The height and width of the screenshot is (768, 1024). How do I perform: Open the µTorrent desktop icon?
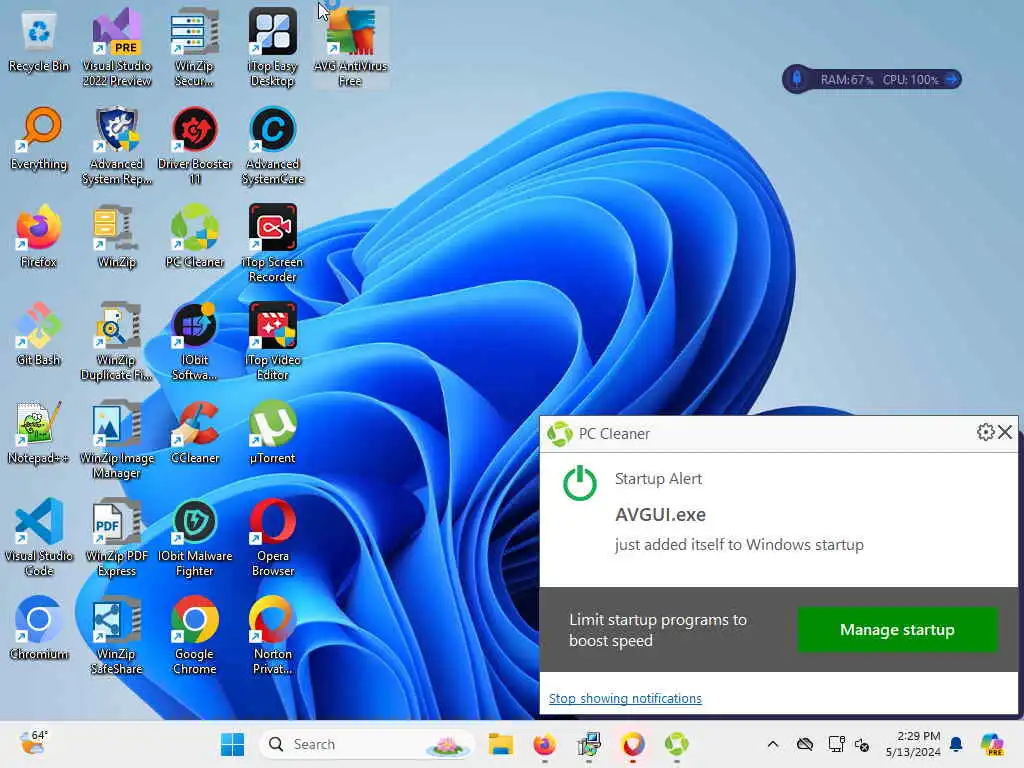tap(272, 432)
